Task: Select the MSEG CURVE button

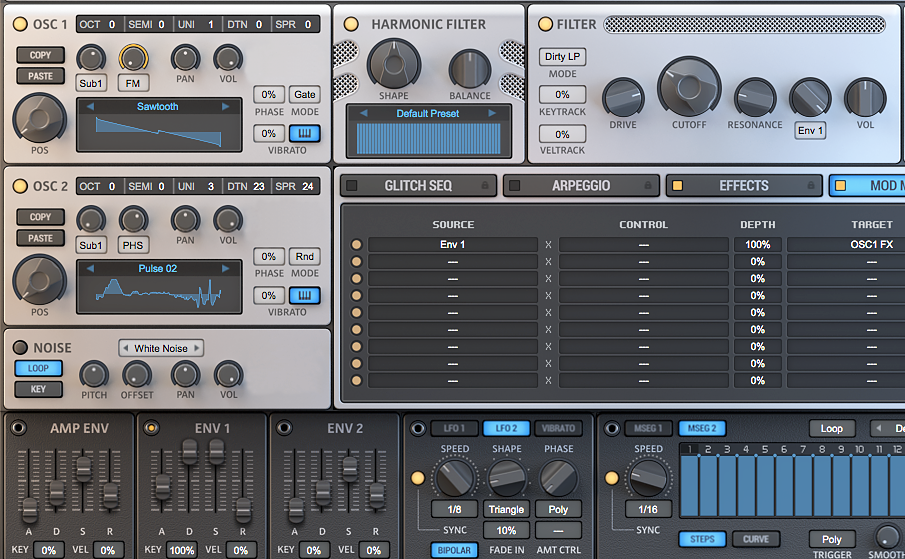Action: (x=756, y=539)
